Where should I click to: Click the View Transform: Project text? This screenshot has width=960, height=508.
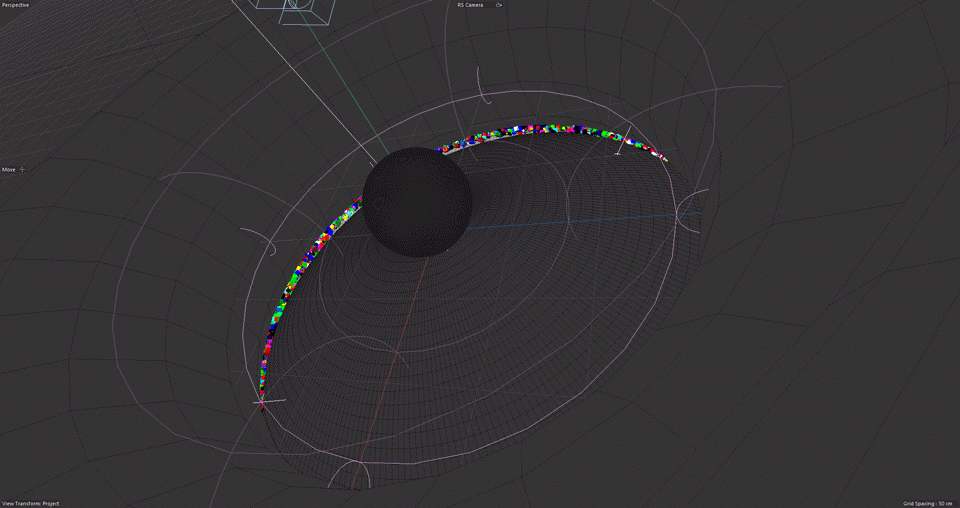(x=31, y=503)
